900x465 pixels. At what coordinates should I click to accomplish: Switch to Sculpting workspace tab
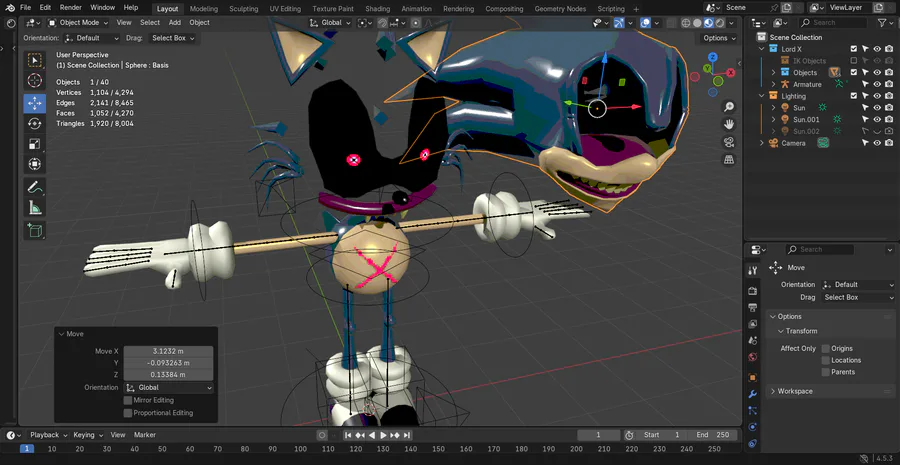[243, 9]
